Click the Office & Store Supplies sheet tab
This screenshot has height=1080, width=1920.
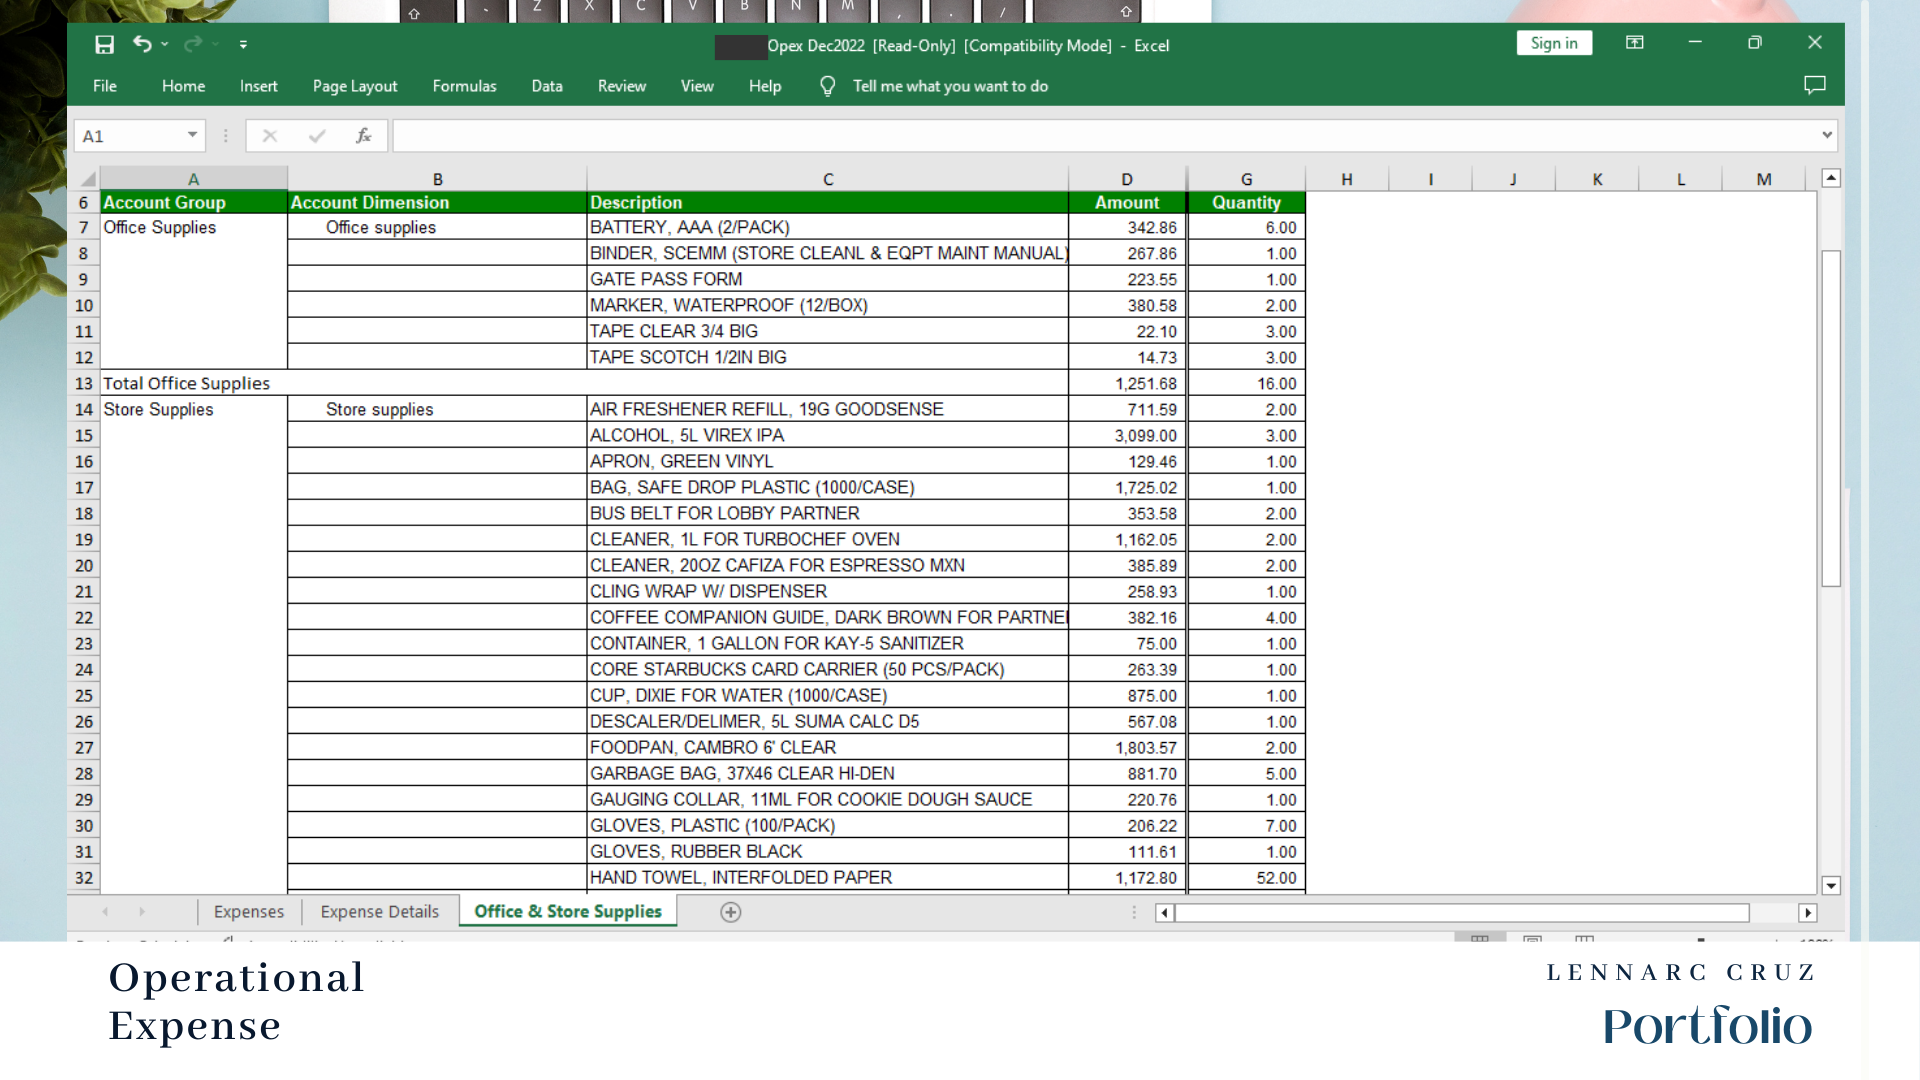[x=568, y=912]
